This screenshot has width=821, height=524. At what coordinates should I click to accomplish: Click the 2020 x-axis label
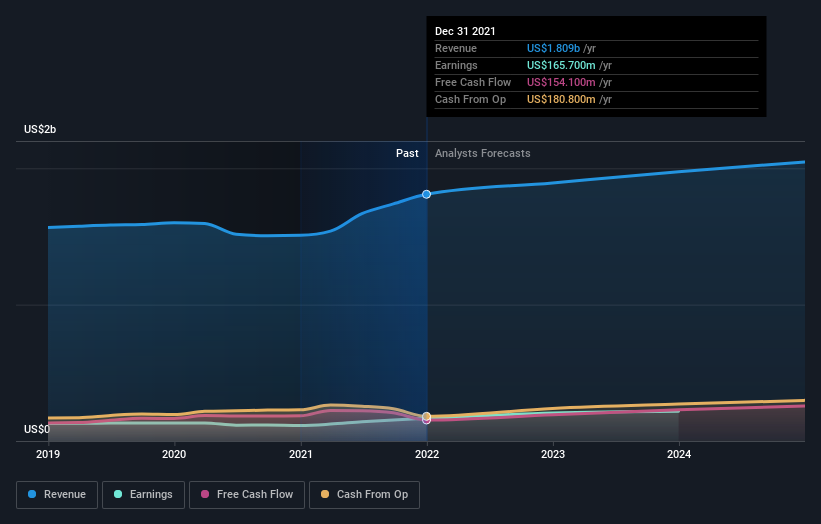click(174, 454)
